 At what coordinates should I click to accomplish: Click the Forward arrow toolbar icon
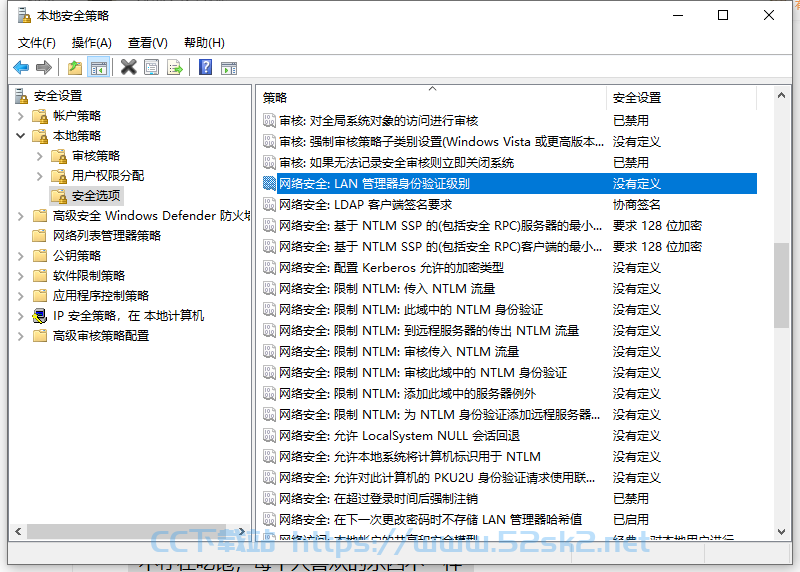44,67
